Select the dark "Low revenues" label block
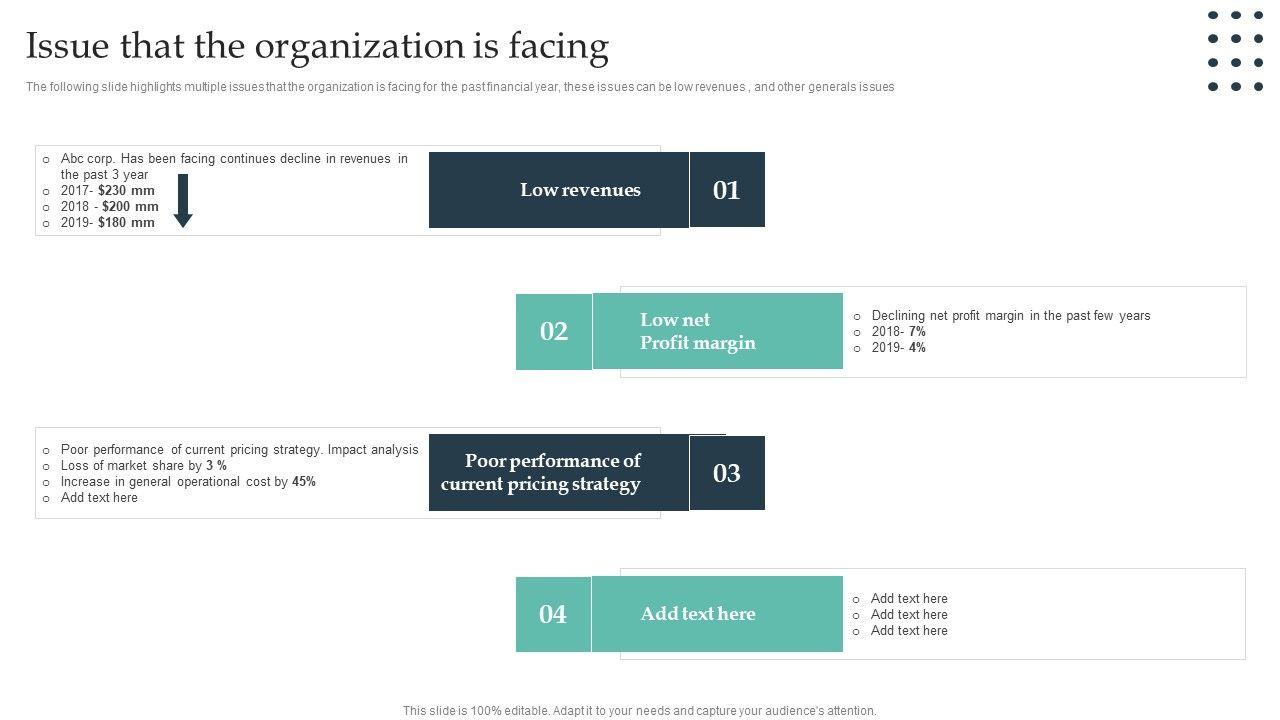Screen dimensions: 1280x720 [x=559, y=190]
